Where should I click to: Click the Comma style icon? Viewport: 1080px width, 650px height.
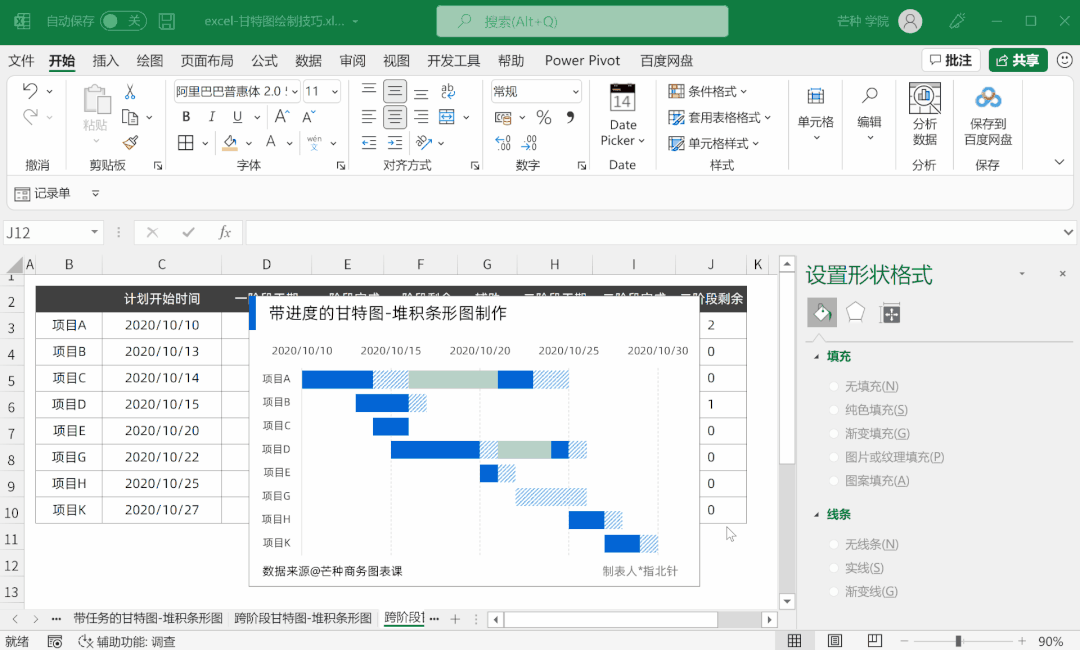point(570,117)
